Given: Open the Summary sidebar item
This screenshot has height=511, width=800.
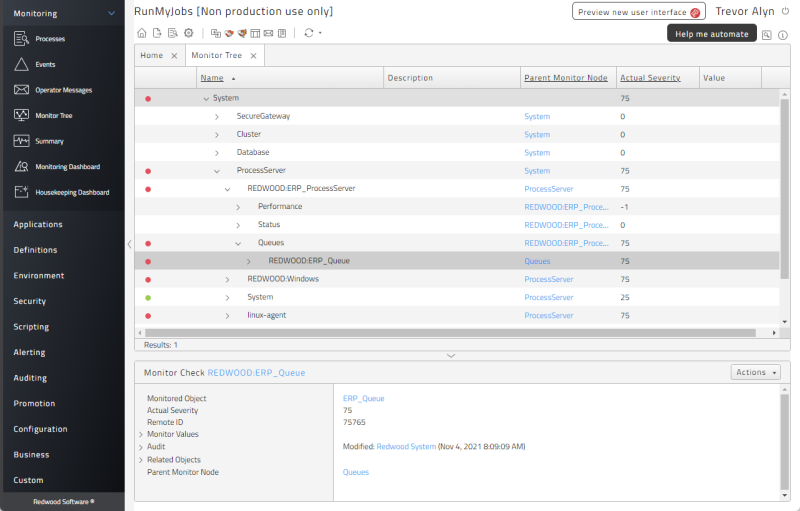Looking at the screenshot, I should click(x=39, y=141).
